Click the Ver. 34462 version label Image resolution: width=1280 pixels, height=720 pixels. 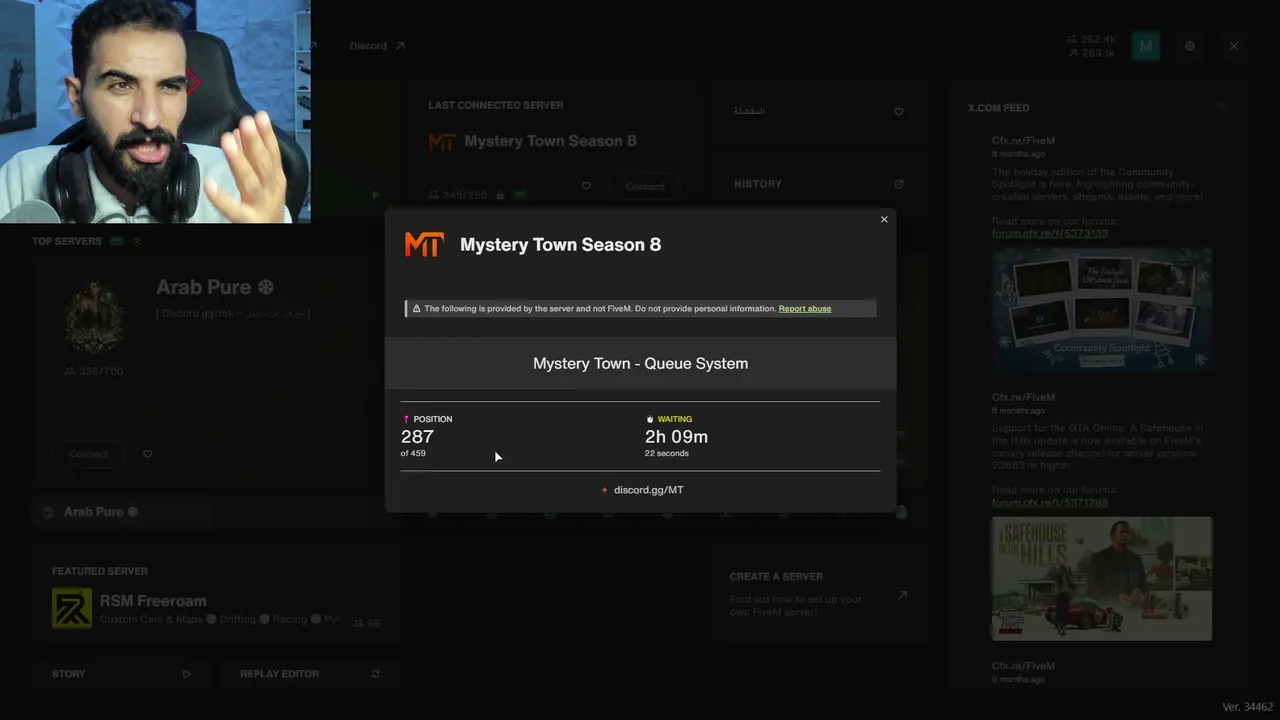point(1247,707)
